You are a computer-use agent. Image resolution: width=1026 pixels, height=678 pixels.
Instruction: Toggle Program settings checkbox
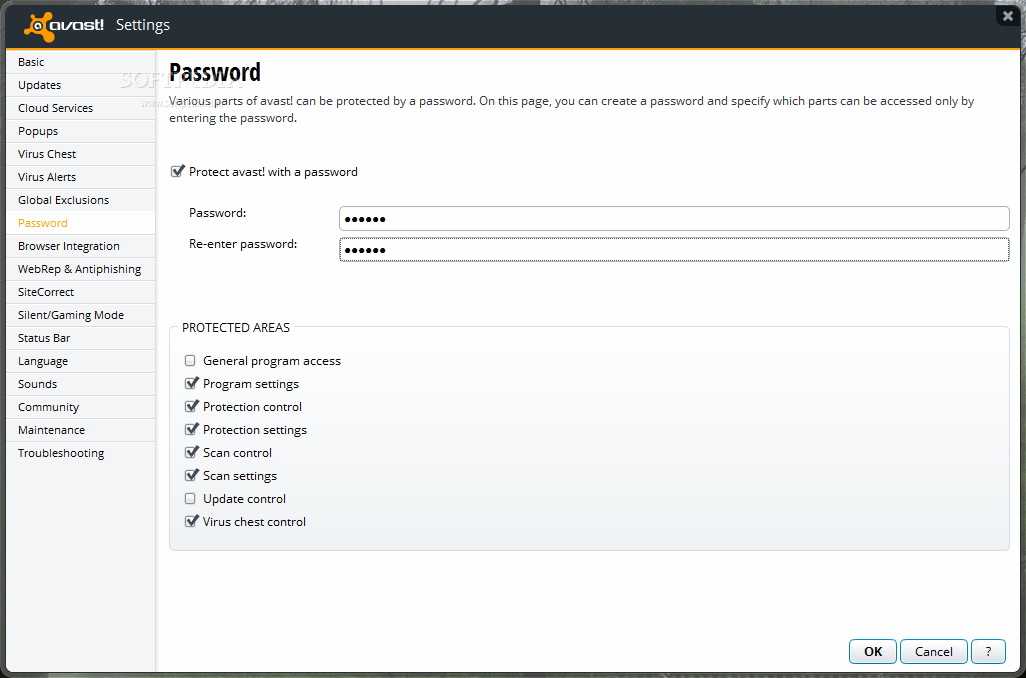point(191,384)
